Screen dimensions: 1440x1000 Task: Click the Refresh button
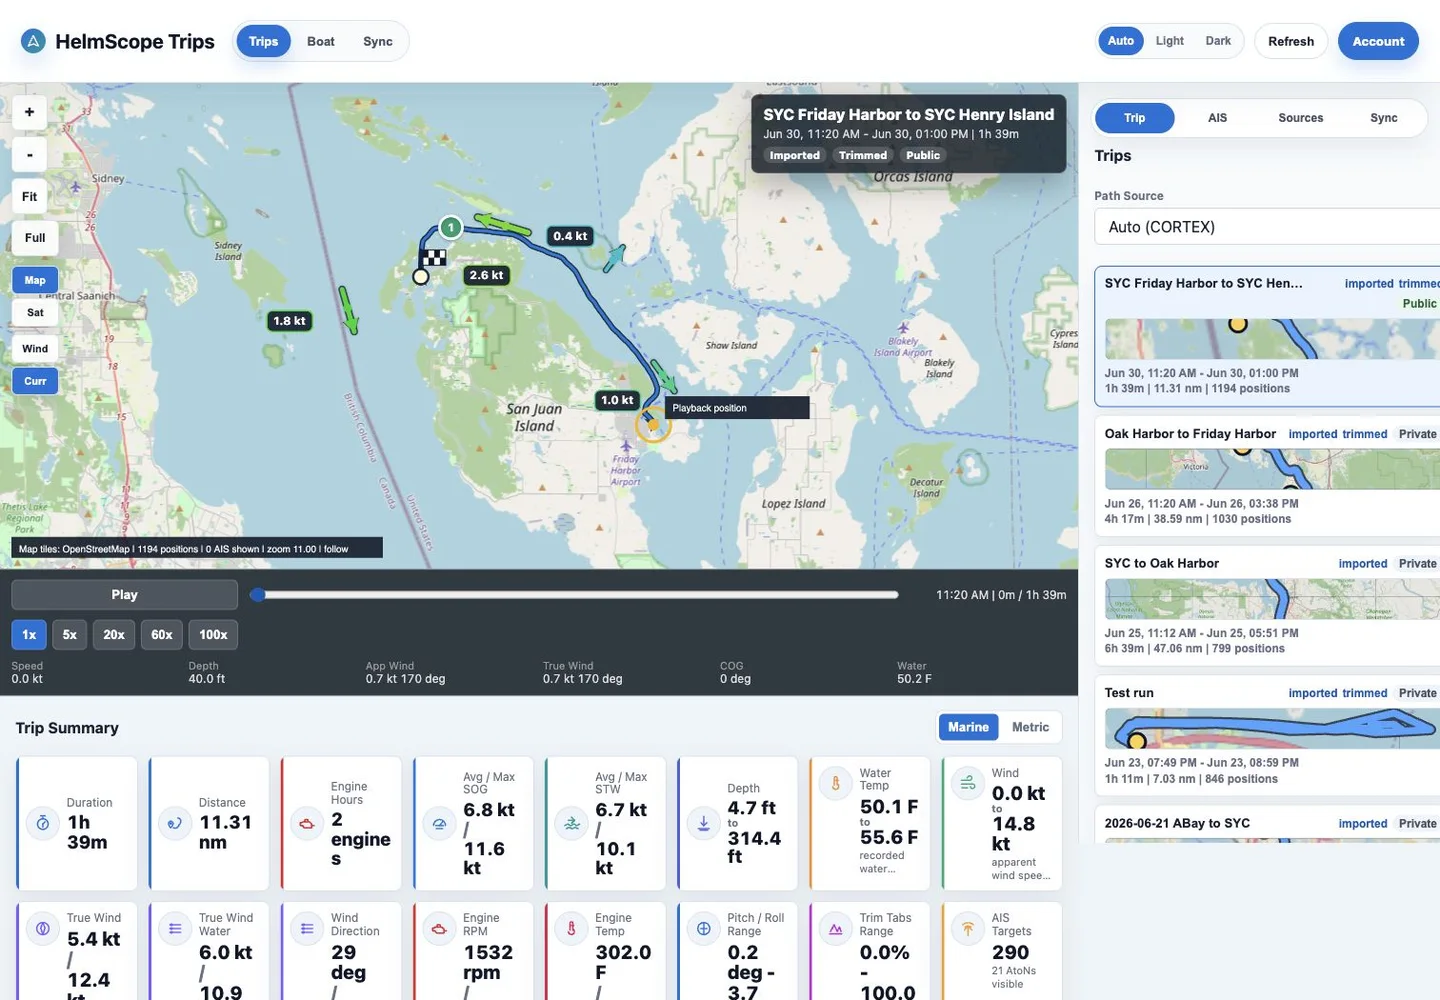click(x=1291, y=41)
